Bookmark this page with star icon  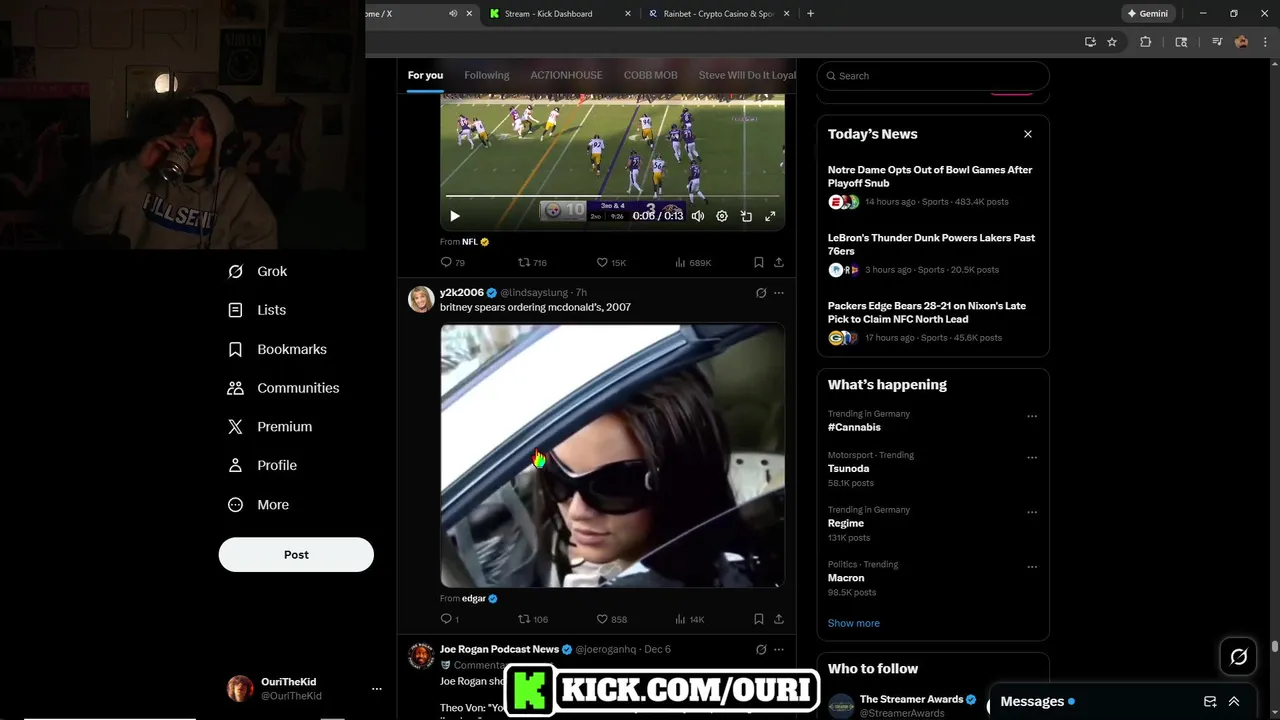pos(1112,42)
